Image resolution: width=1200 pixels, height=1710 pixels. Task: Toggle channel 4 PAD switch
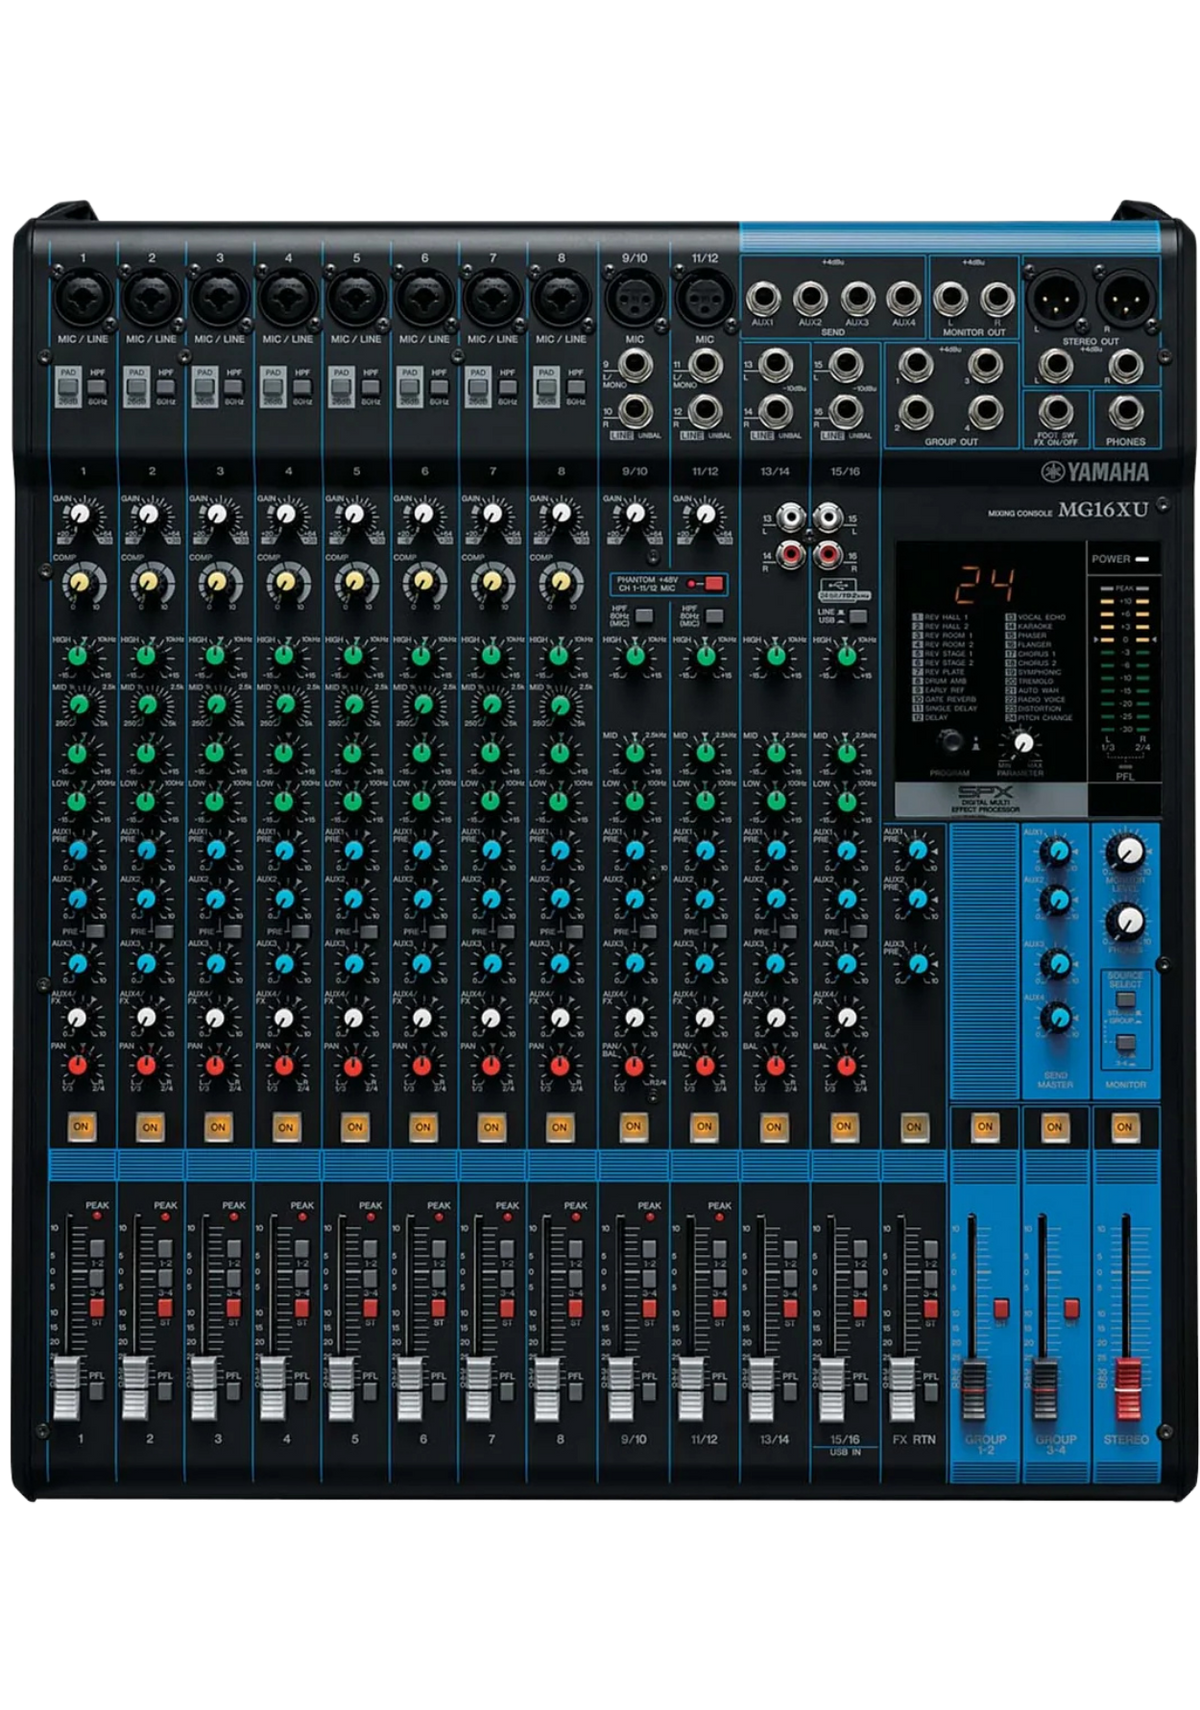[272, 386]
